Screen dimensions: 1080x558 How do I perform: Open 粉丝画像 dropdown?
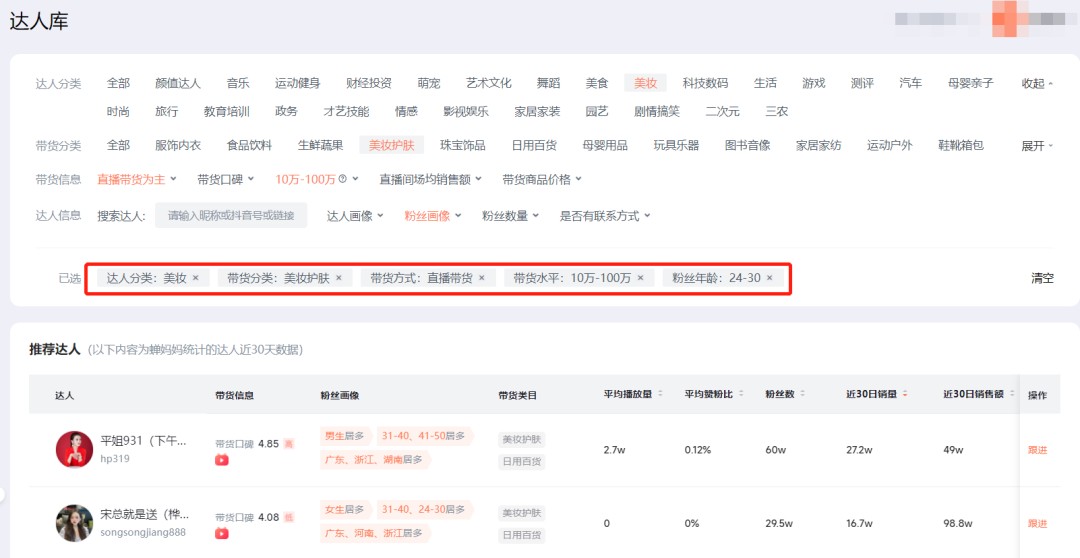[x=433, y=216]
